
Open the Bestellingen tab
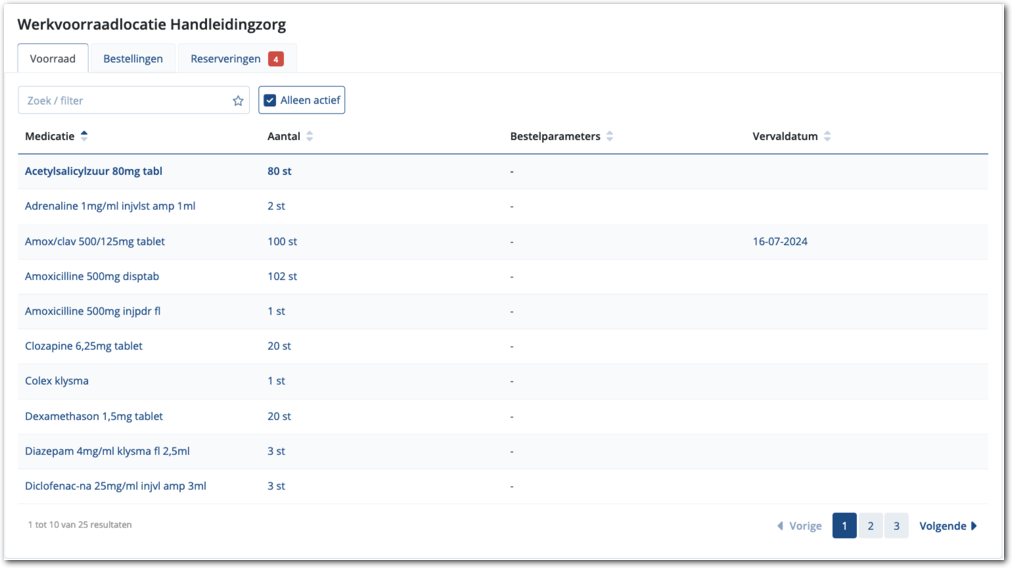(x=133, y=59)
